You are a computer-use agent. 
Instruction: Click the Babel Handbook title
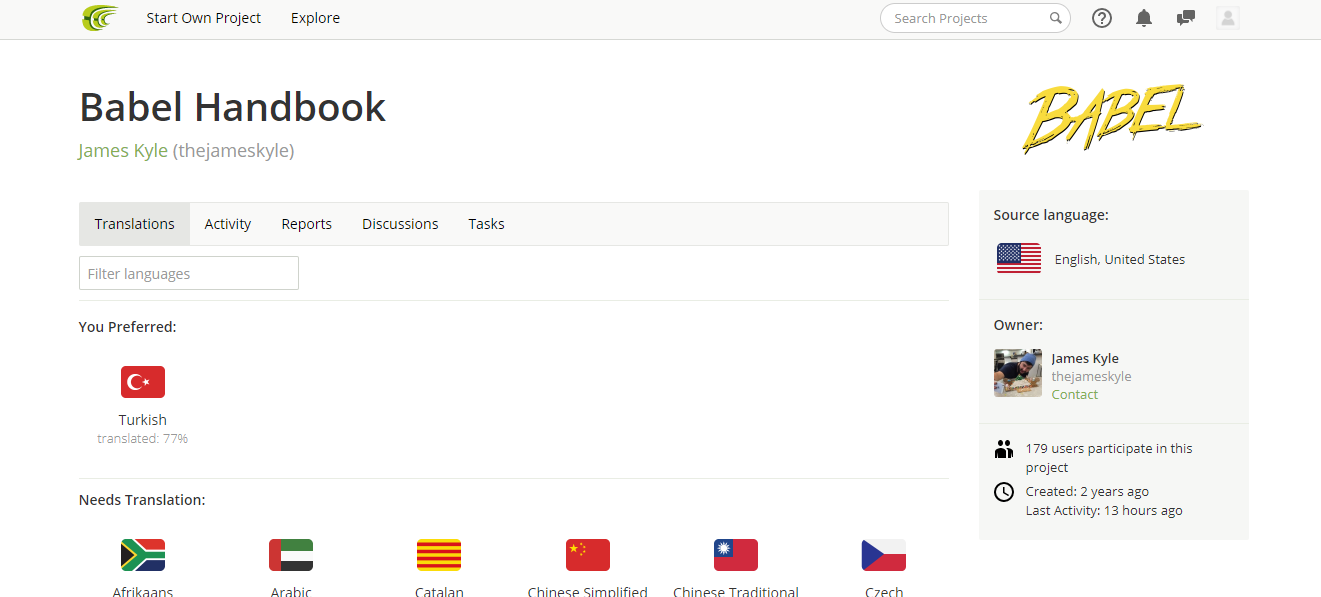(233, 107)
